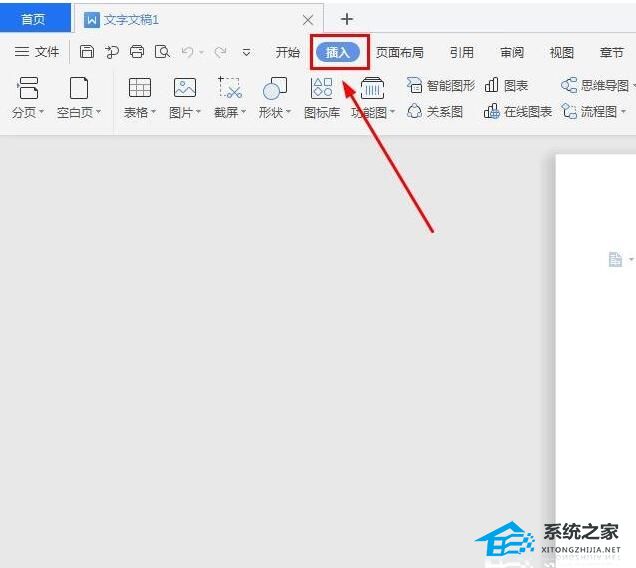This screenshot has width=636, height=568.
Task: Expand the 表格 dropdown arrow
Action: (x=153, y=112)
